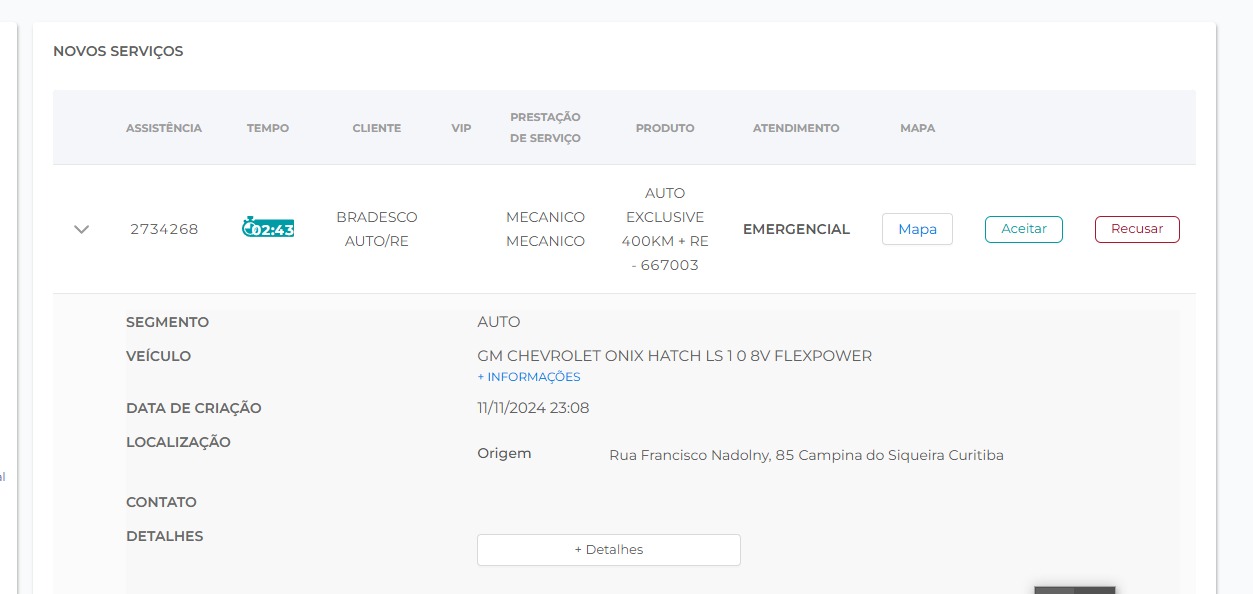Click the AUTO segment value
1253x594 pixels.
(499, 322)
